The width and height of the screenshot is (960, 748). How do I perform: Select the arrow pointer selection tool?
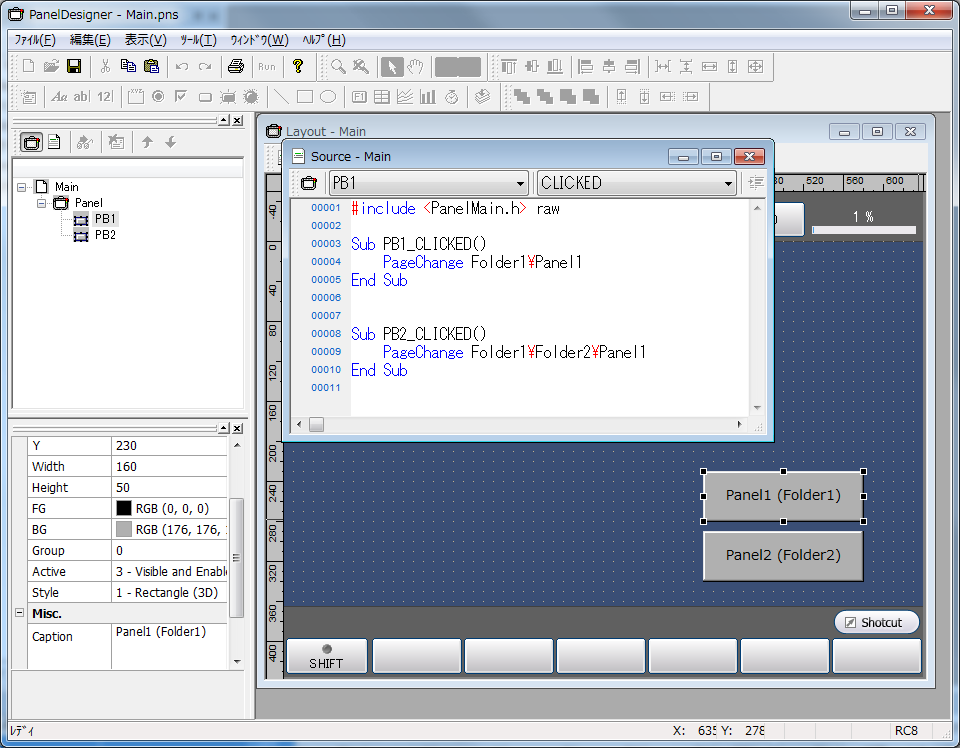click(x=392, y=67)
